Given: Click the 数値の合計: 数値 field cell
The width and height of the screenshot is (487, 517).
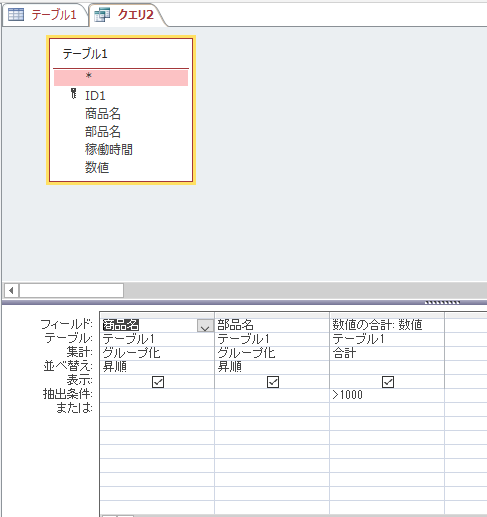Looking at the screenshot, I should pyautogui.click(x=387, y=325).
